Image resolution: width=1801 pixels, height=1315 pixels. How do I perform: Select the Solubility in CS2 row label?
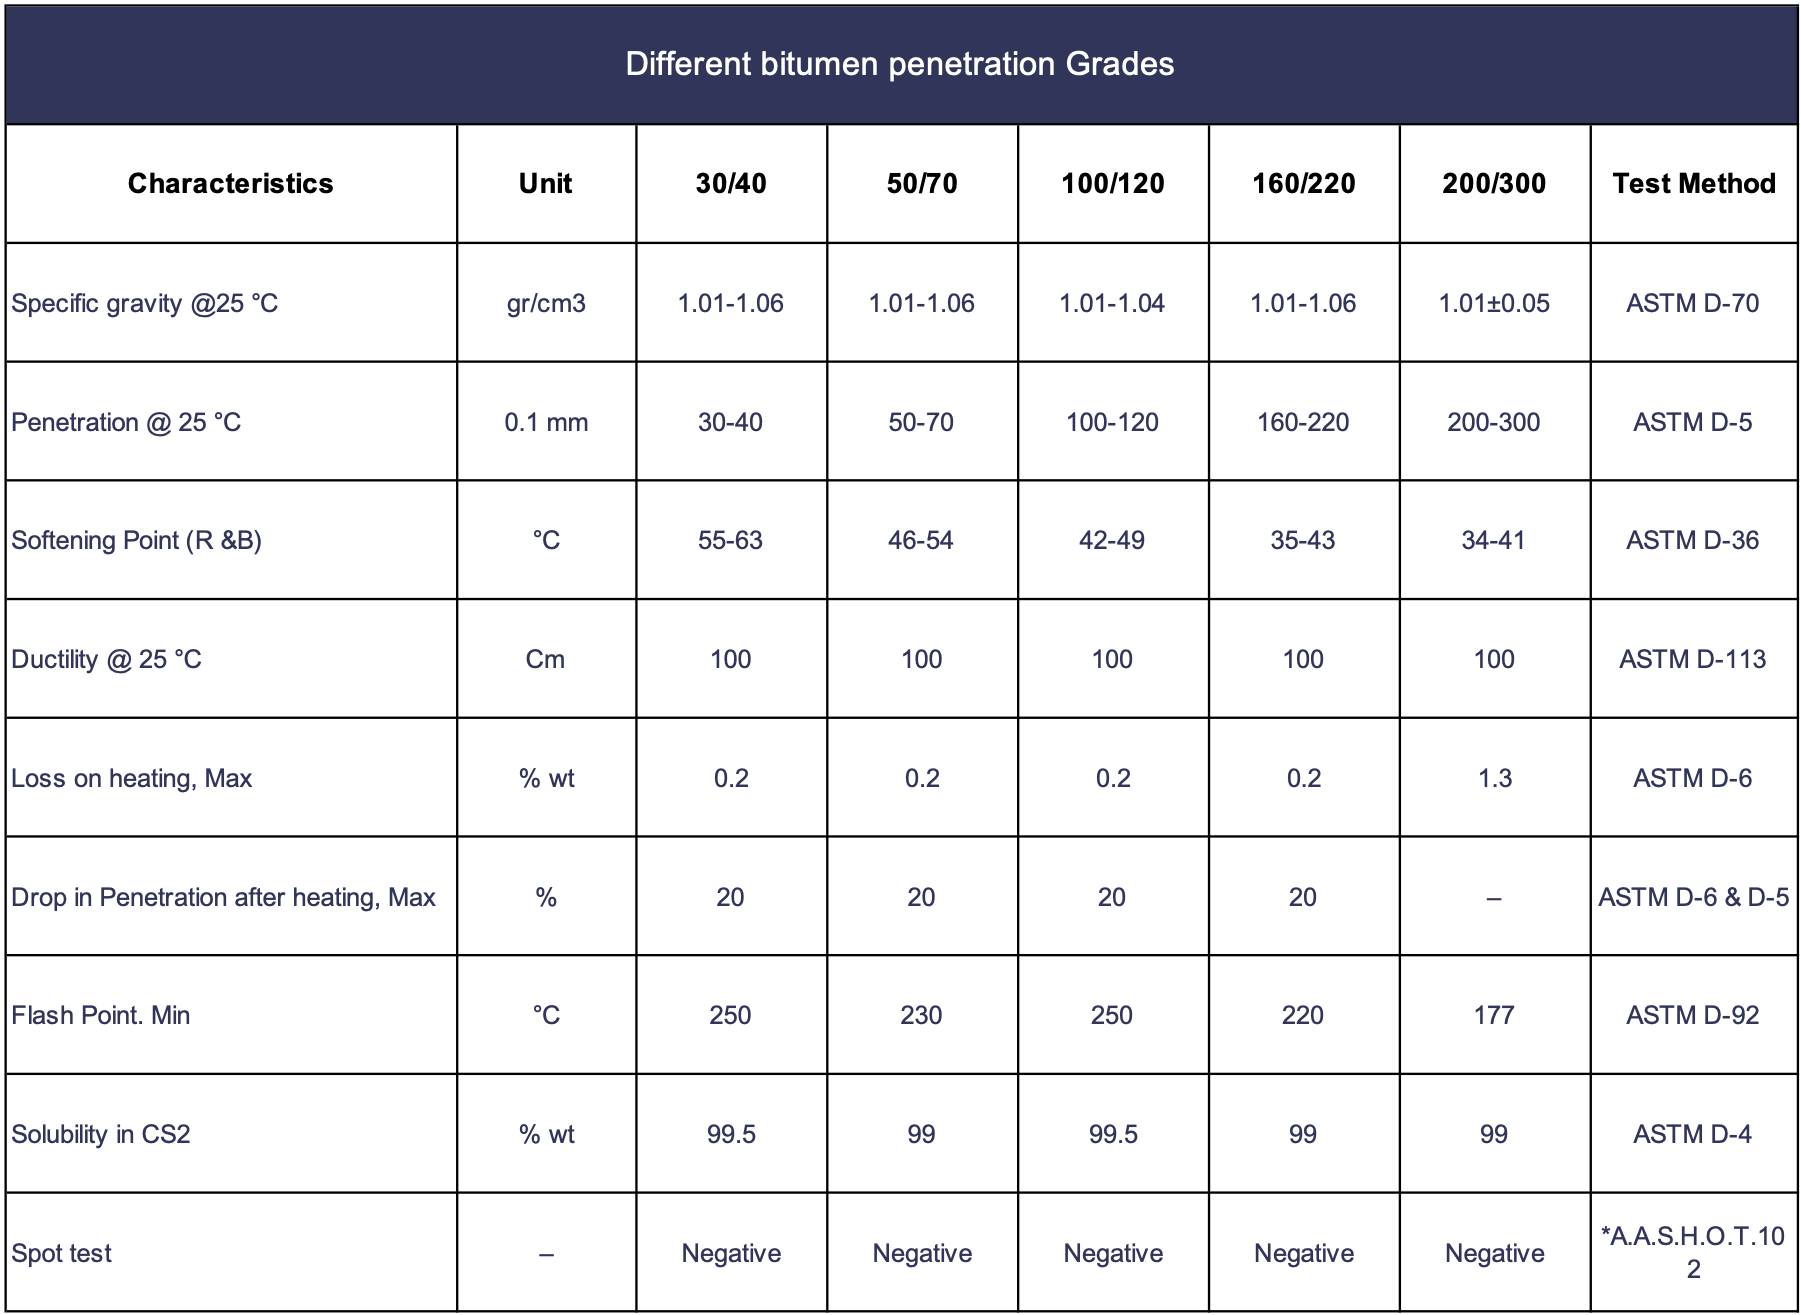click(x=100, y=1134)
